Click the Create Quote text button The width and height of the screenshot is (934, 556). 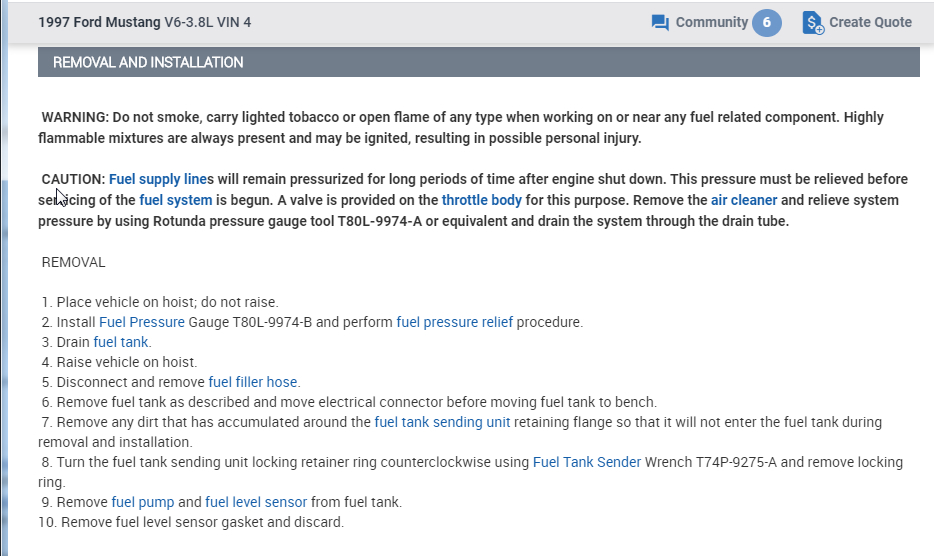870,22
